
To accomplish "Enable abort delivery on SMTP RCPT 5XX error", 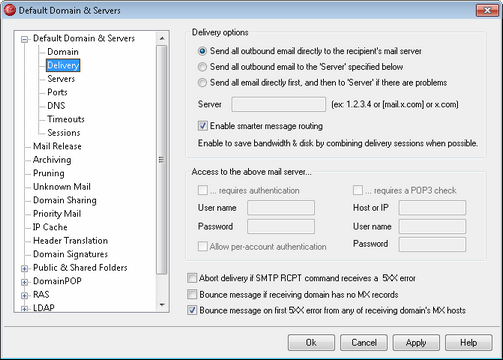I will [192, 278].
